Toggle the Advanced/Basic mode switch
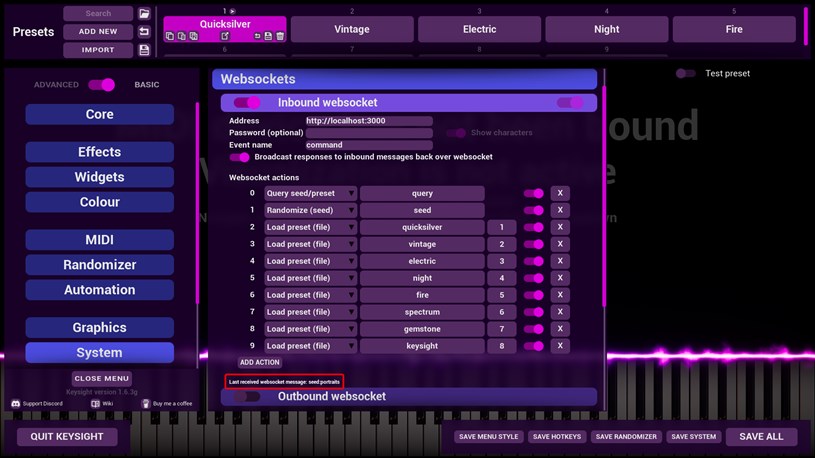The width and height of the screenshot is (815, 458). click(101, 85)
